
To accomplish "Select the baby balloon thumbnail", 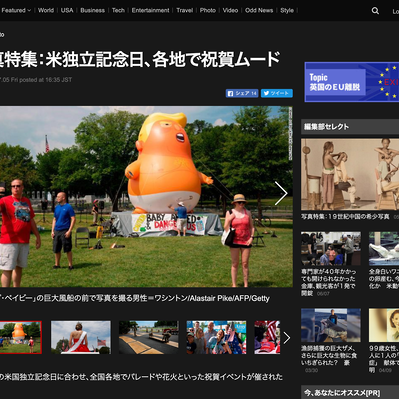I will [21, 337].
